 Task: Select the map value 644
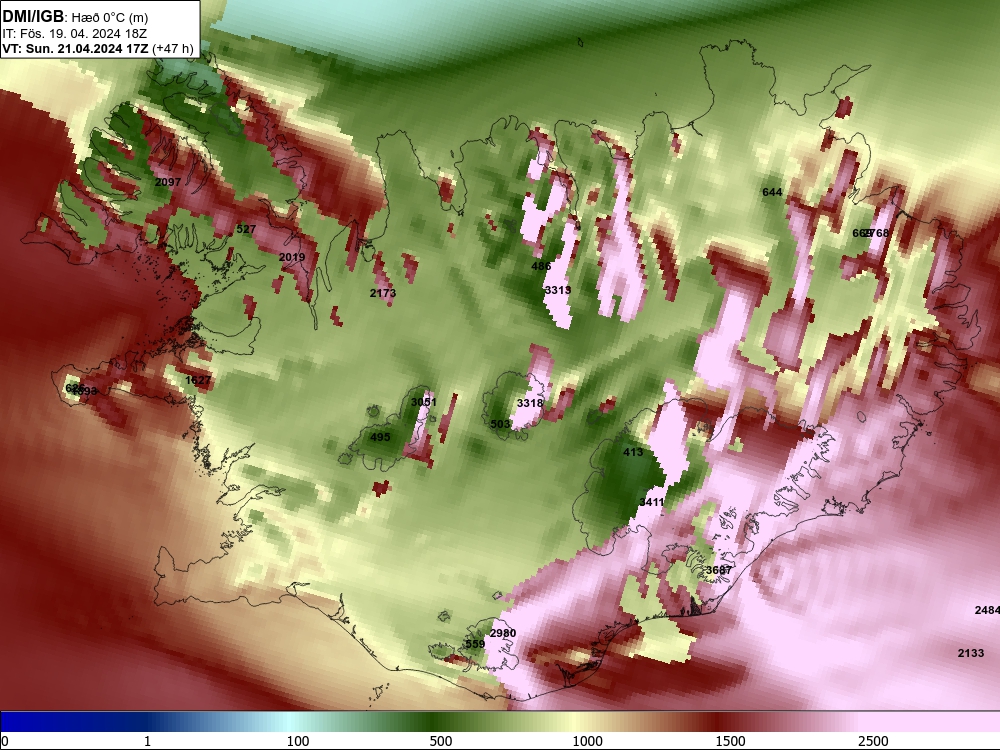click(772, 192)
